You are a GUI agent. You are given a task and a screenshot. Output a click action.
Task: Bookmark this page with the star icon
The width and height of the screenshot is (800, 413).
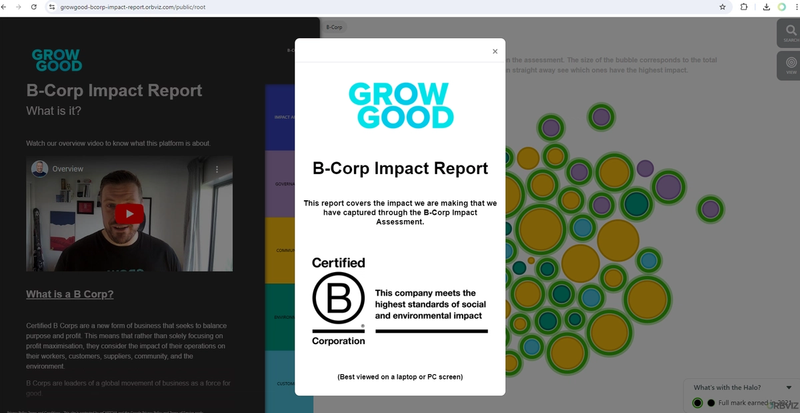tap(722, 7)
